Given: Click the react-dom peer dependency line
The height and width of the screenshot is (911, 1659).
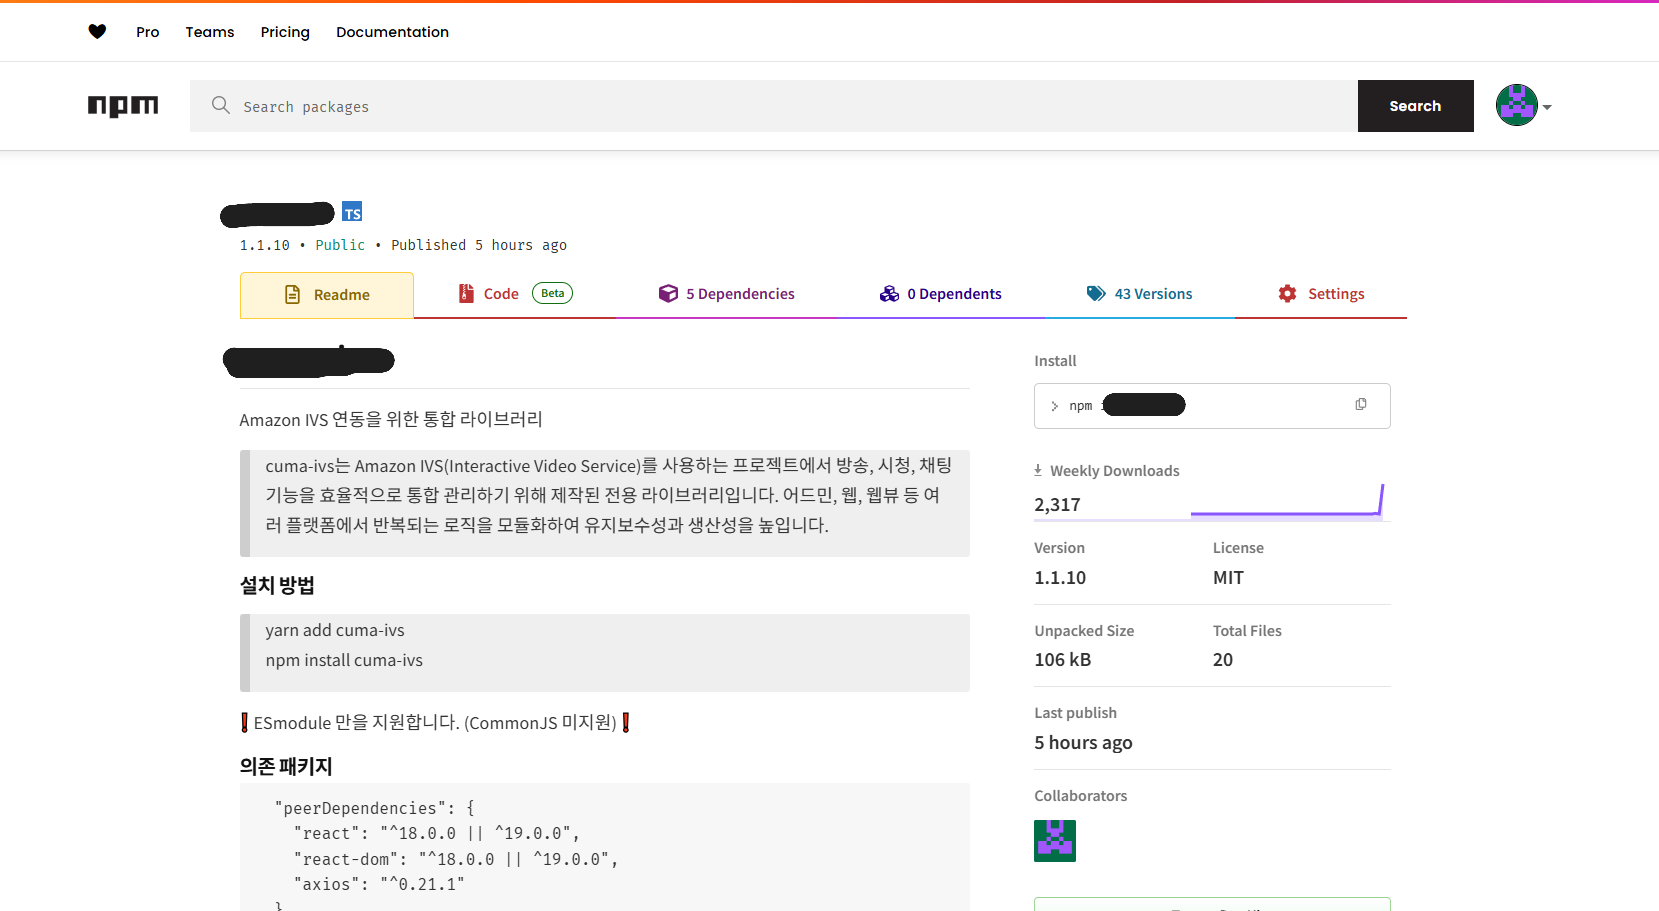Looking at the screenshot, I should pyautogui.click(x=455, y=859).
